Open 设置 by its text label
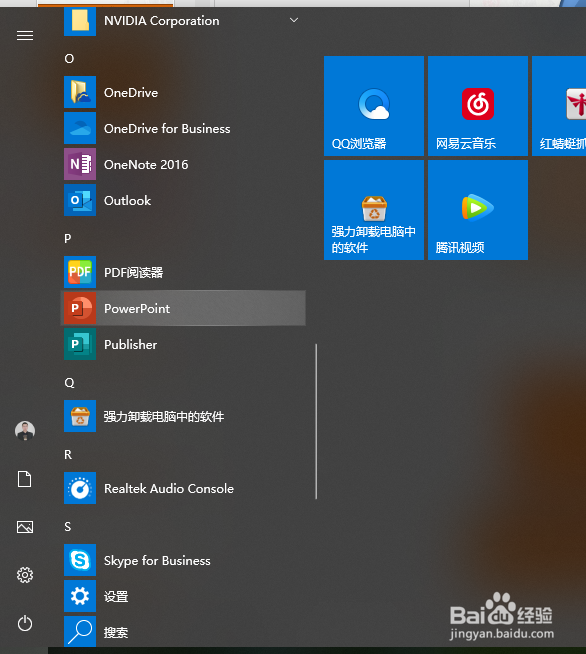 [116, 596]
